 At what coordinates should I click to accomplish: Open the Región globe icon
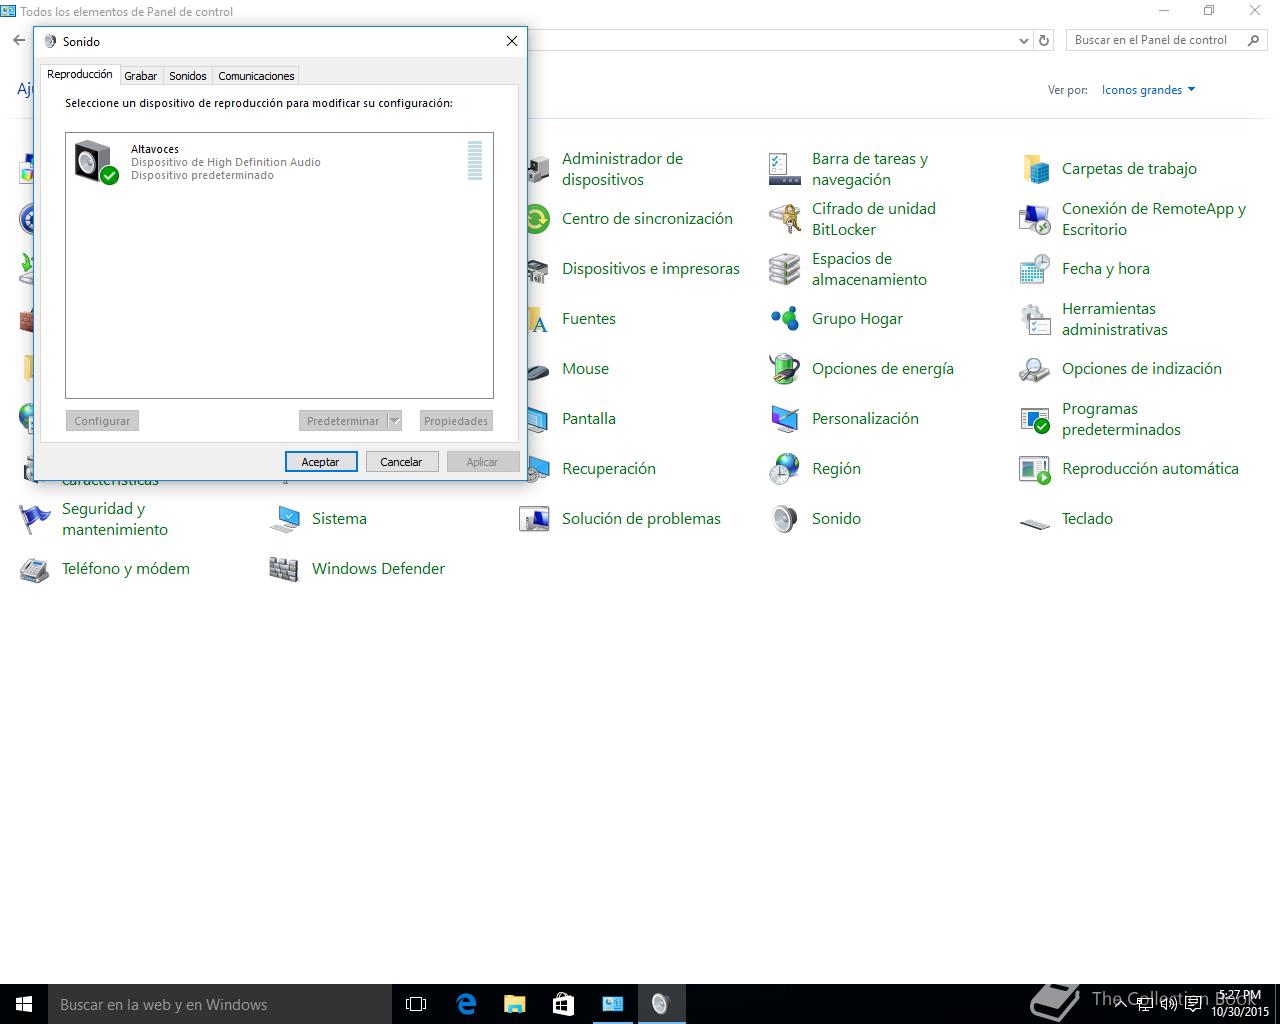pyautogui.click(x=785, y=469)
